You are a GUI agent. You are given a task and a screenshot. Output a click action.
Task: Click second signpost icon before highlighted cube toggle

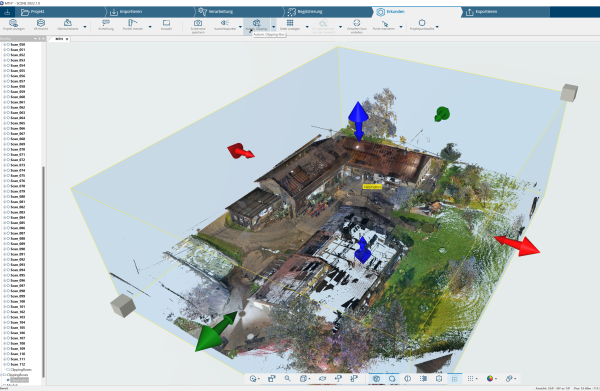tap(354, 378)
